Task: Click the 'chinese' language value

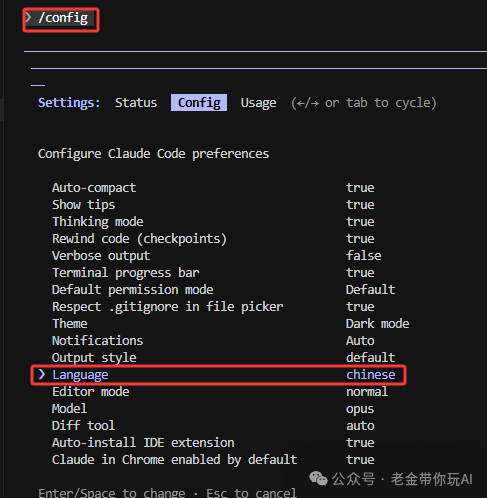Action: [x=371, y=375]
